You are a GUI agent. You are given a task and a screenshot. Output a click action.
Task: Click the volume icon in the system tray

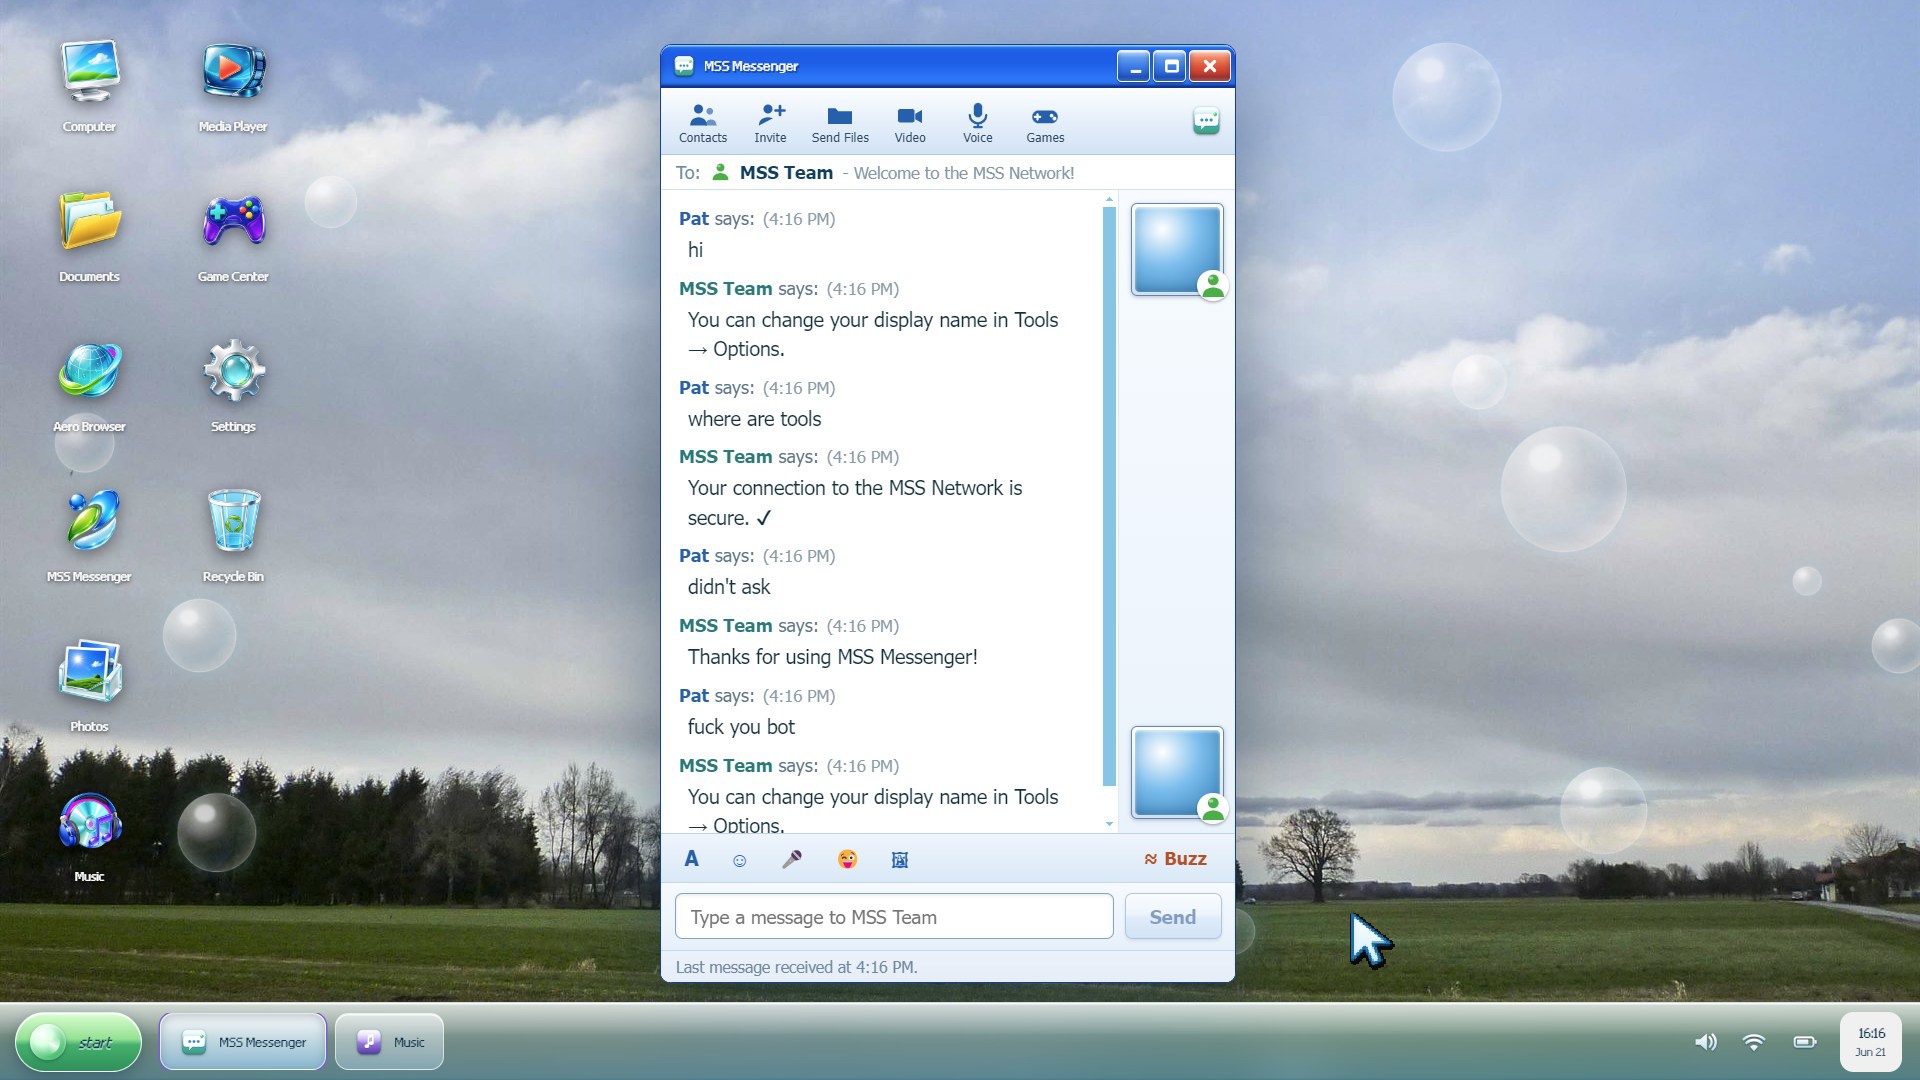tap(1706, 1042)
